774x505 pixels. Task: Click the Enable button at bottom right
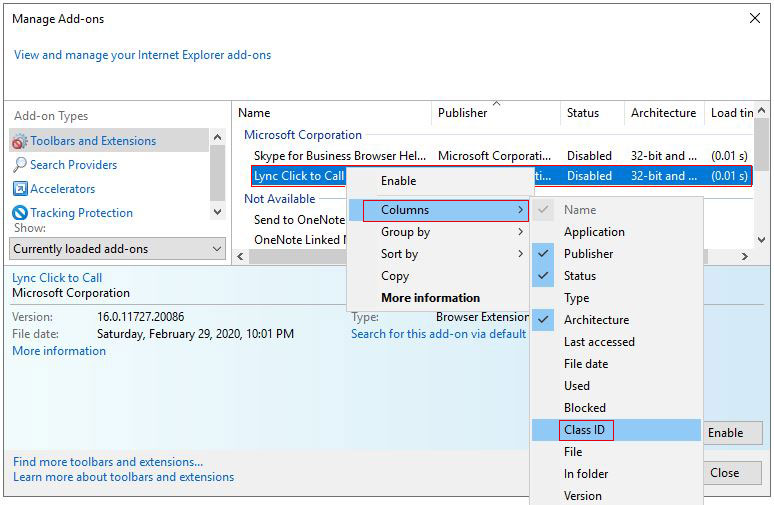click(x=733, y=433)
